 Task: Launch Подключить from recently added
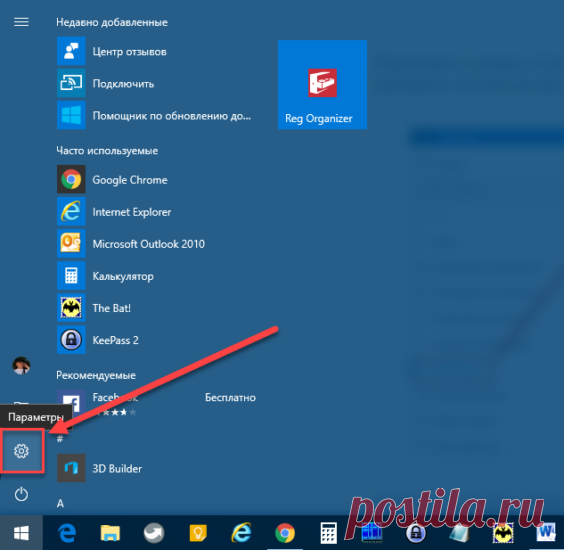[105, 83]
